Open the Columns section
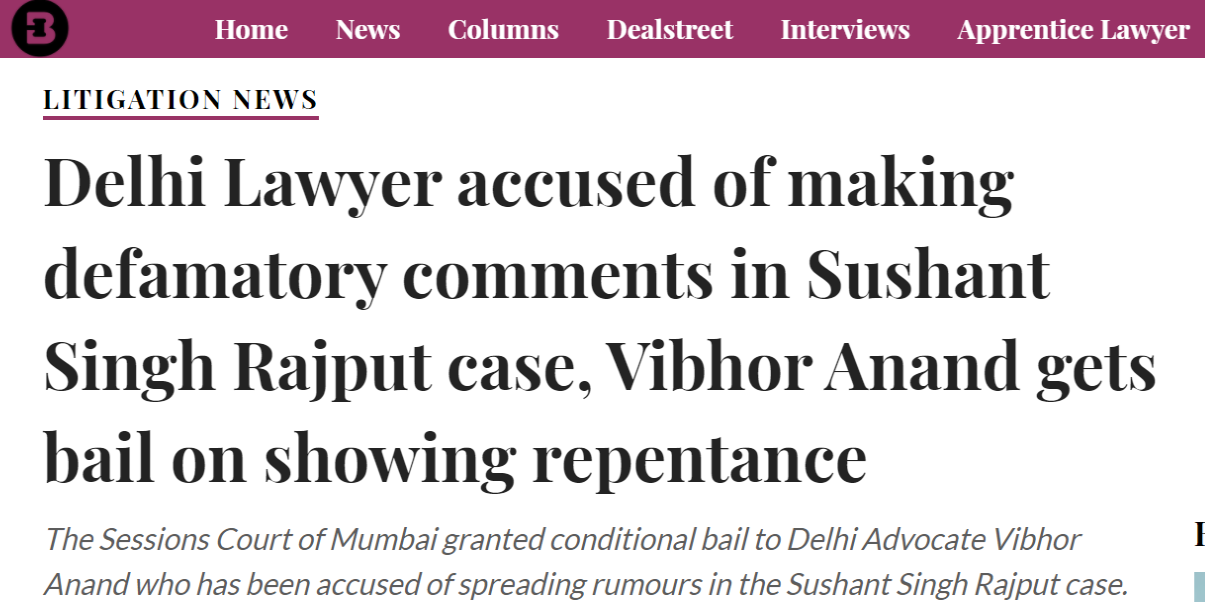The height and width of the screenshot is (602, 1205). 503,30
